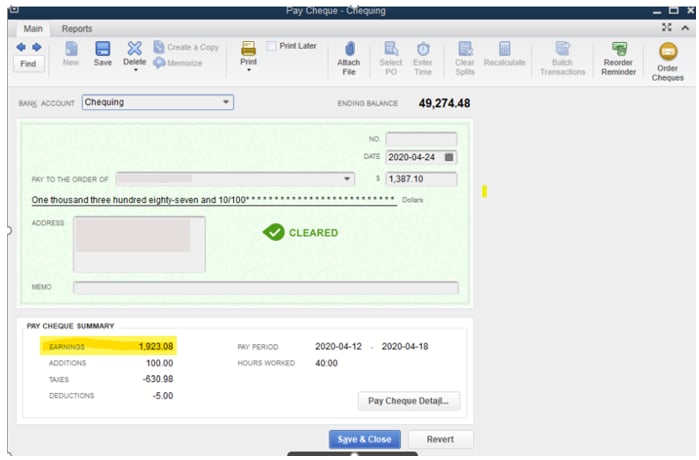Click Save & Close button
699x460 pixels.
365,439
